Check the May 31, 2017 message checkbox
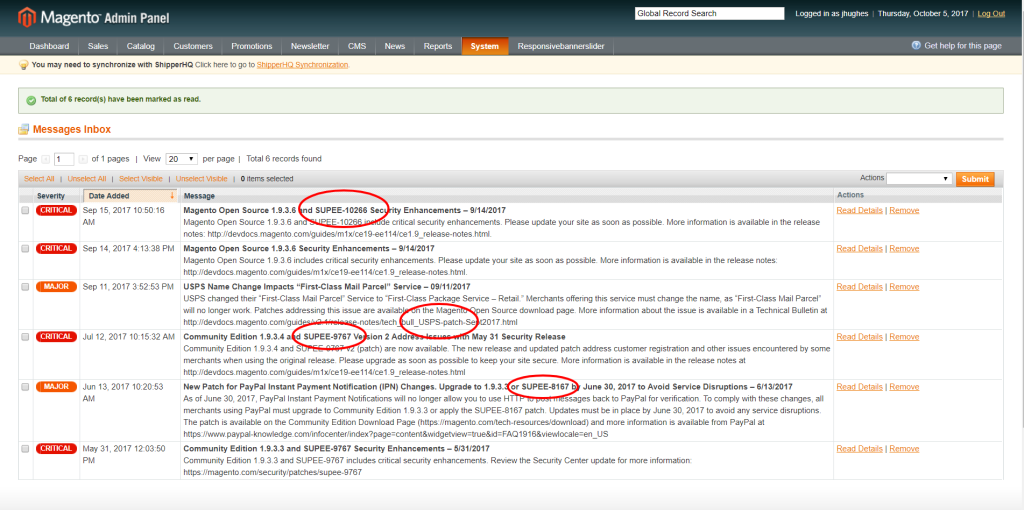1024x510 pixels. (25, 449)
